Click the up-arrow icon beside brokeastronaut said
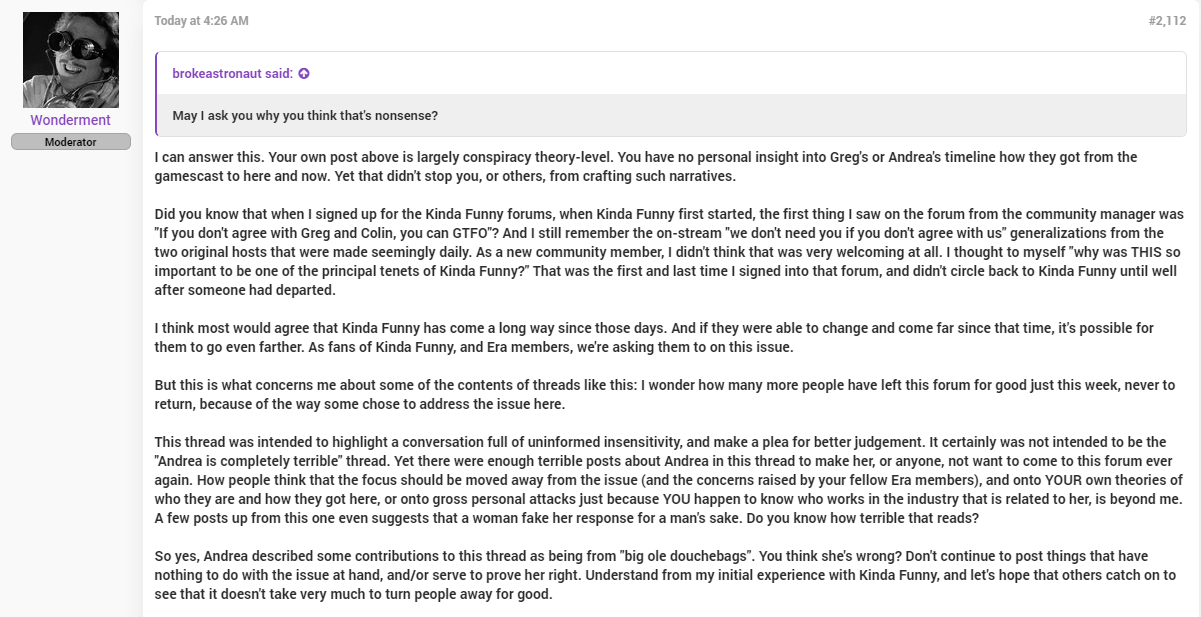Image resolution: width=1201 pixels, height=617 pixels. 304,74
